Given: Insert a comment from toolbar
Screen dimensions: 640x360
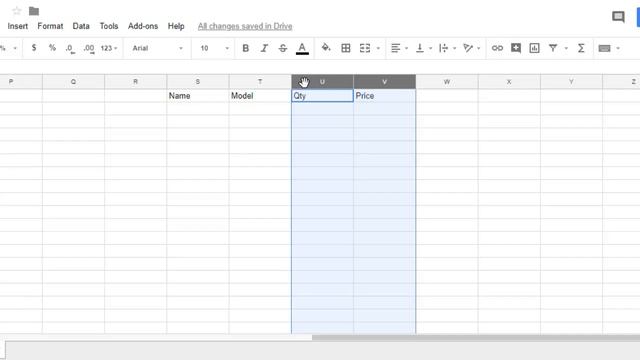Looking at the screenshot, I should 516,48.
